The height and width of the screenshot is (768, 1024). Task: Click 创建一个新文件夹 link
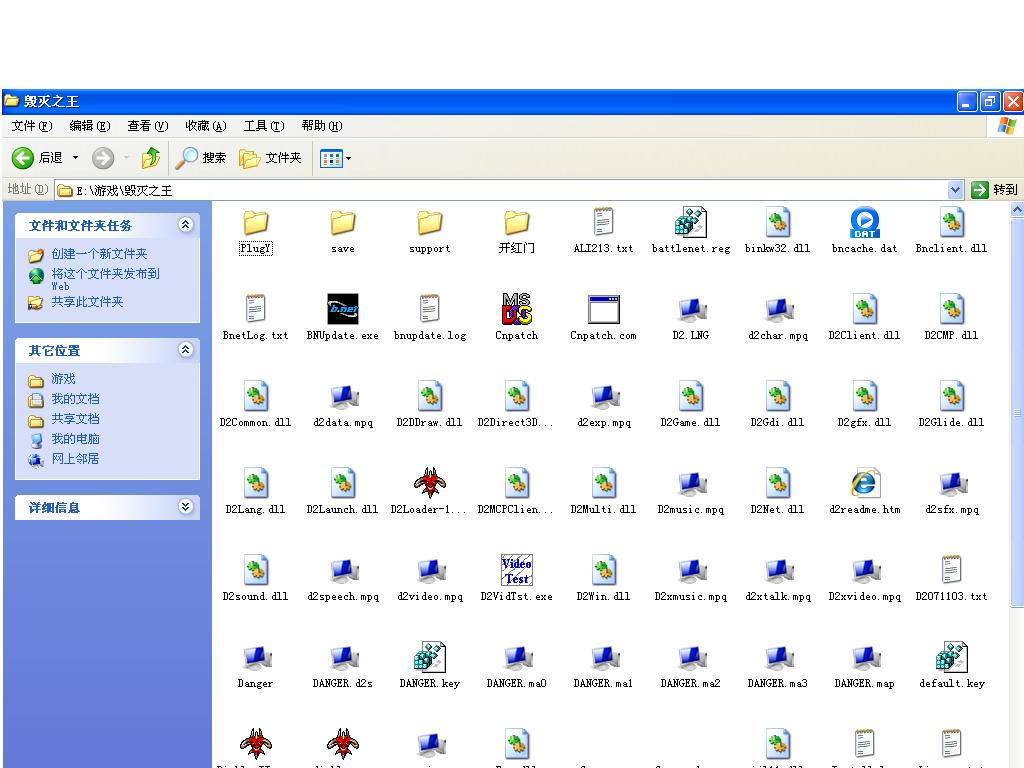99,254
